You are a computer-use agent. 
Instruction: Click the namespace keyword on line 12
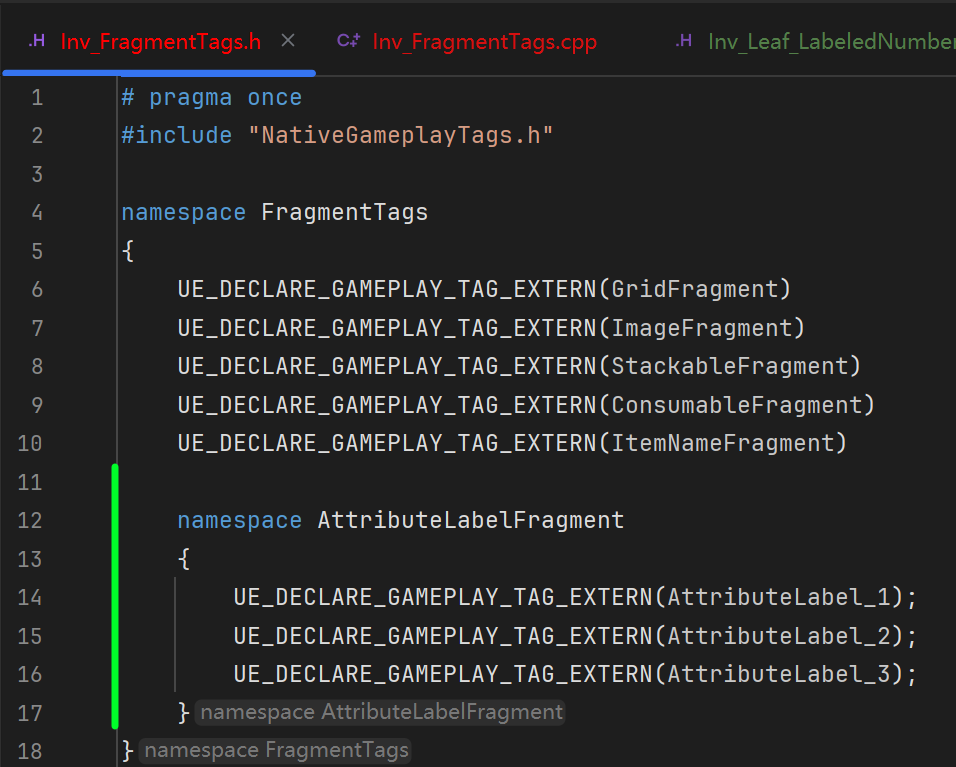(x=240, y=521)
